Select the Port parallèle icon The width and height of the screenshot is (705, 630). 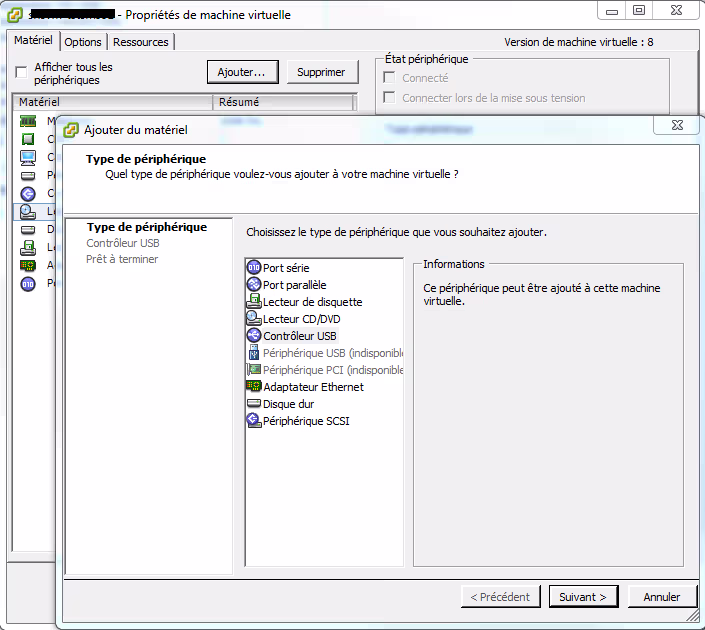pyautogui.click(x=254, y=285)
